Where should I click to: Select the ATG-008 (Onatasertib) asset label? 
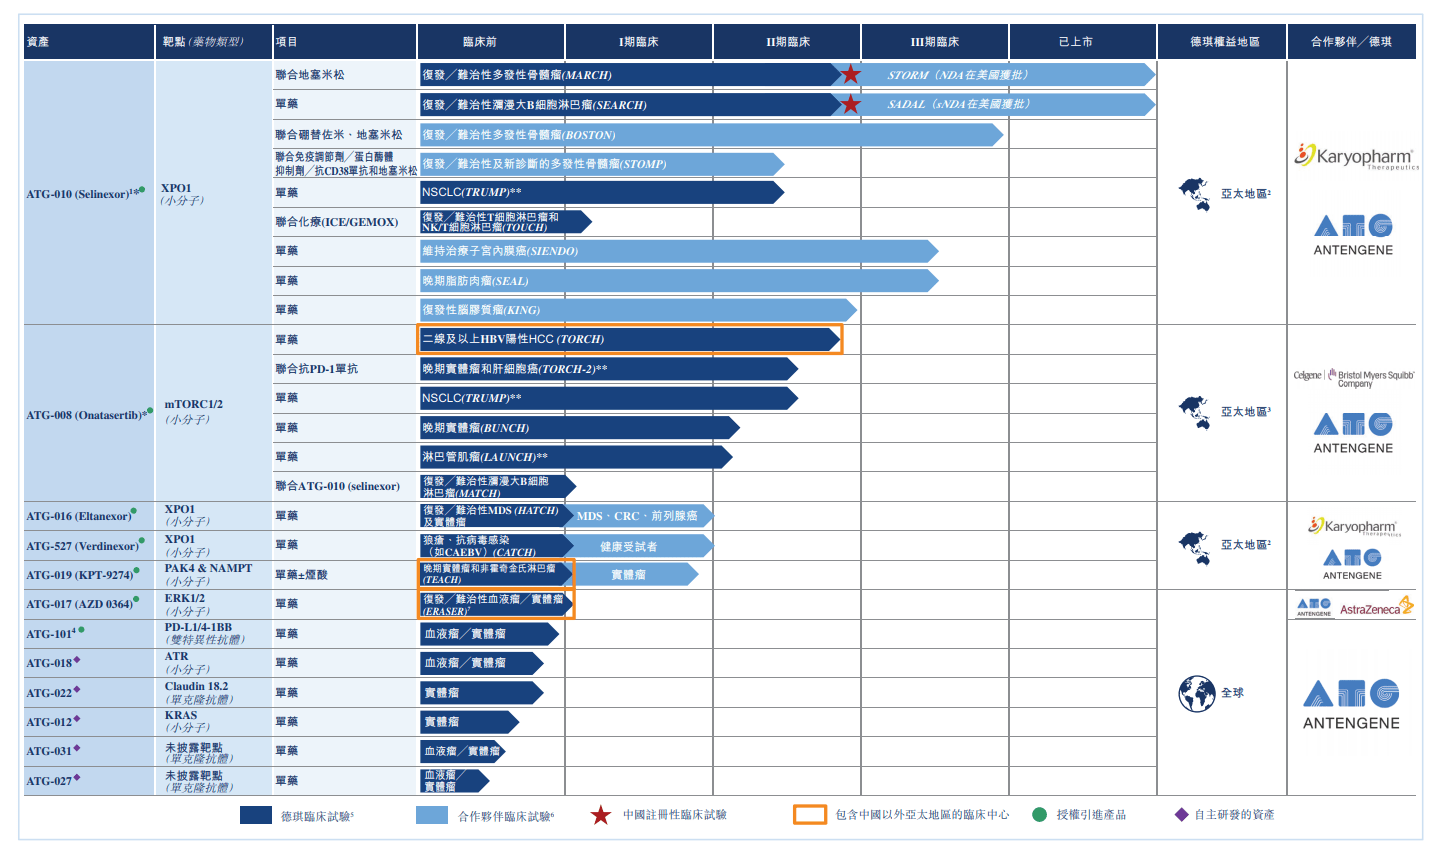(x=88, y=414)
